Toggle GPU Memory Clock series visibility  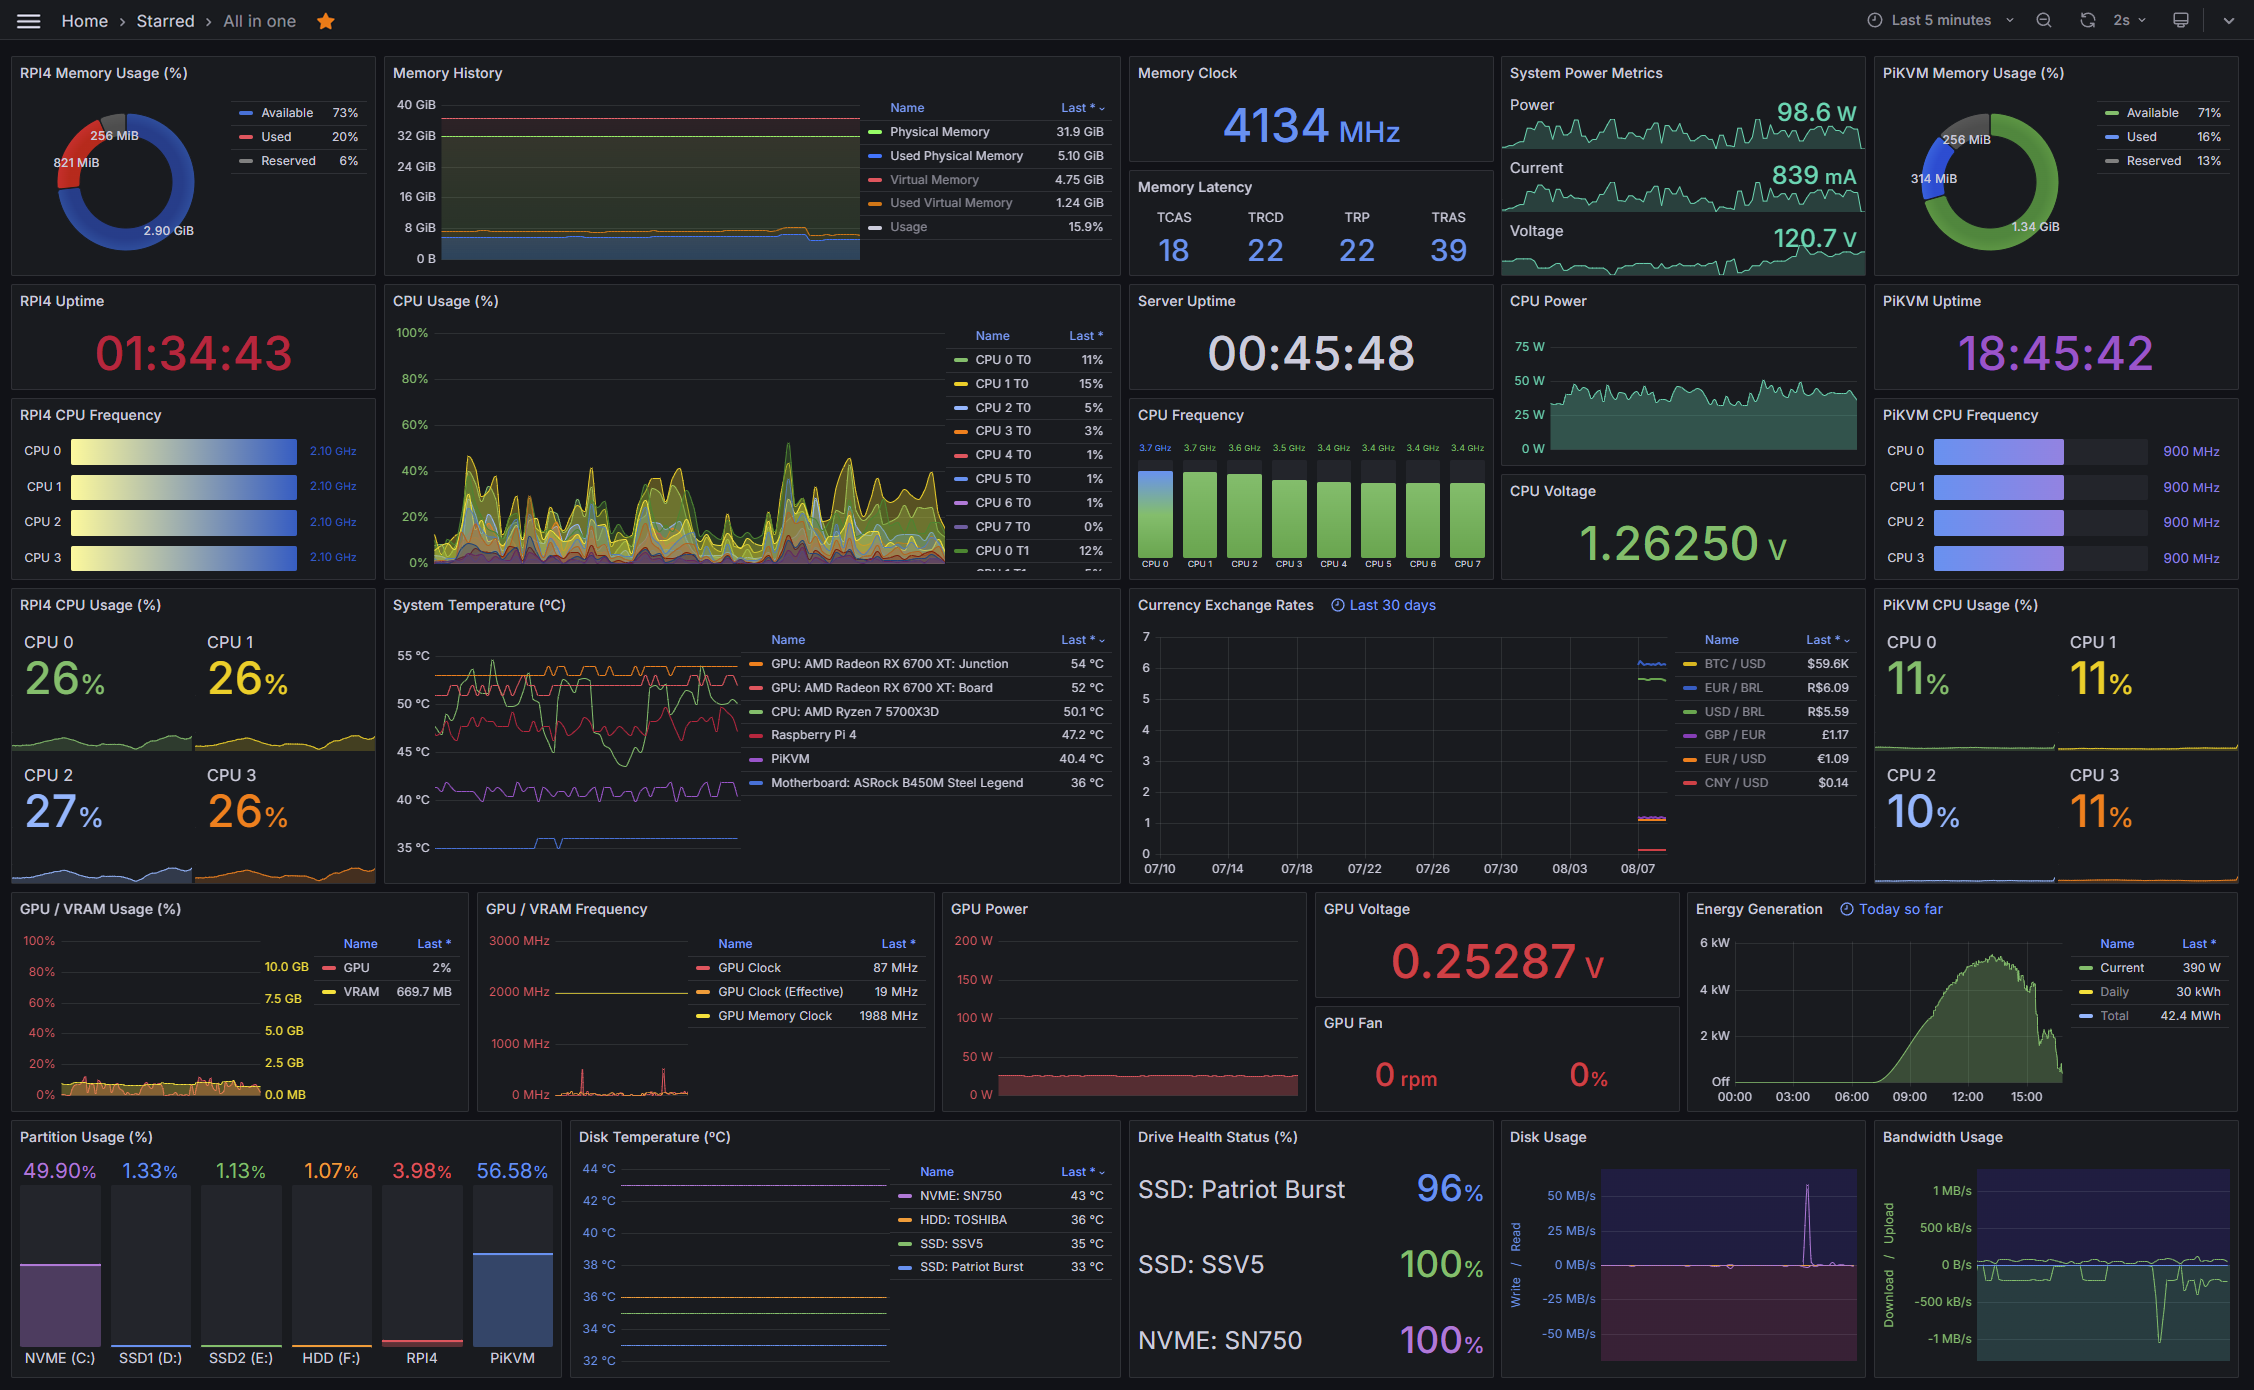774,1016
